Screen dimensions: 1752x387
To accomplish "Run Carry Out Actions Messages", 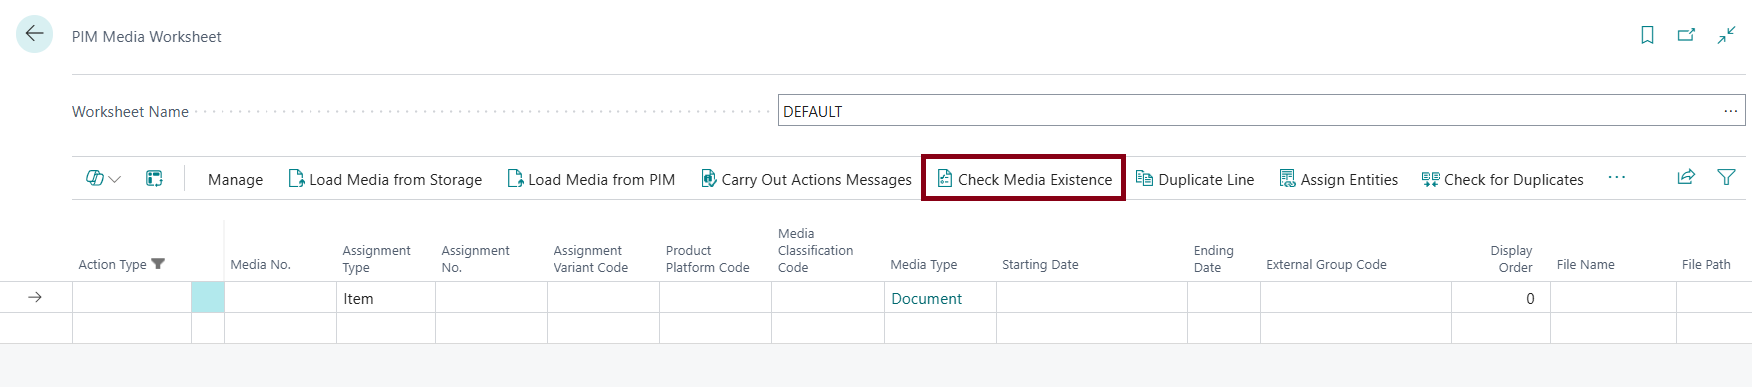I will tap(806, 179).
